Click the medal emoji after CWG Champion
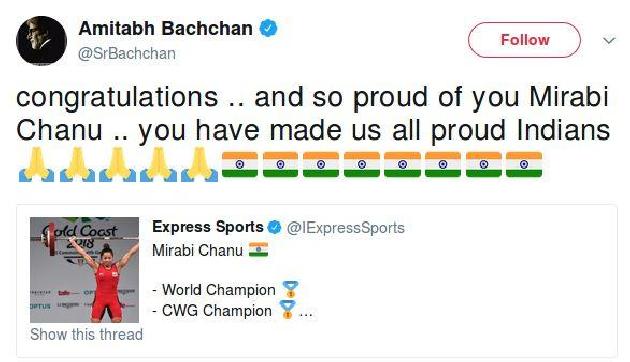The image size is (630, 362). (287, 310)
